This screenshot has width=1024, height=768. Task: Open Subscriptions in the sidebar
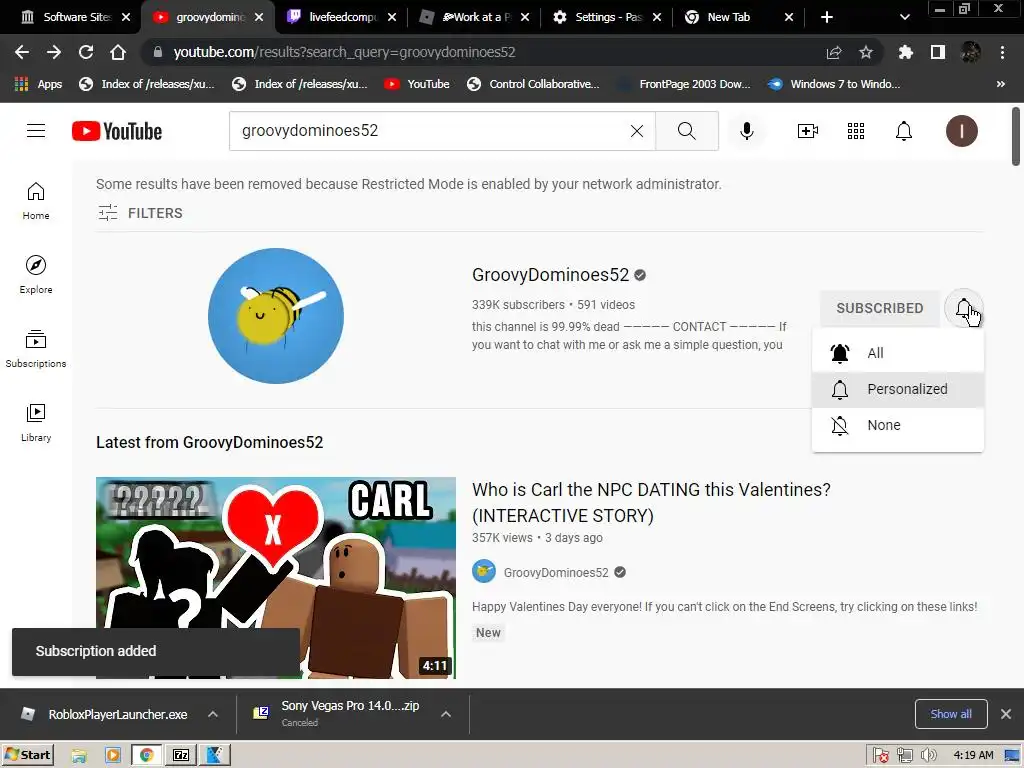tap(36, 349)
